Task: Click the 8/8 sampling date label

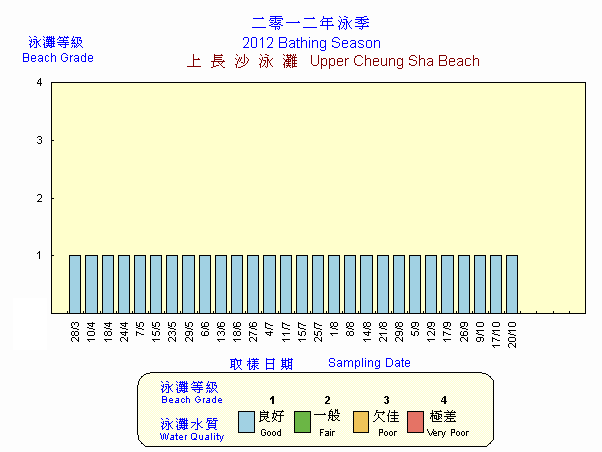Action: pyautogui.click(x=350, y=329)
